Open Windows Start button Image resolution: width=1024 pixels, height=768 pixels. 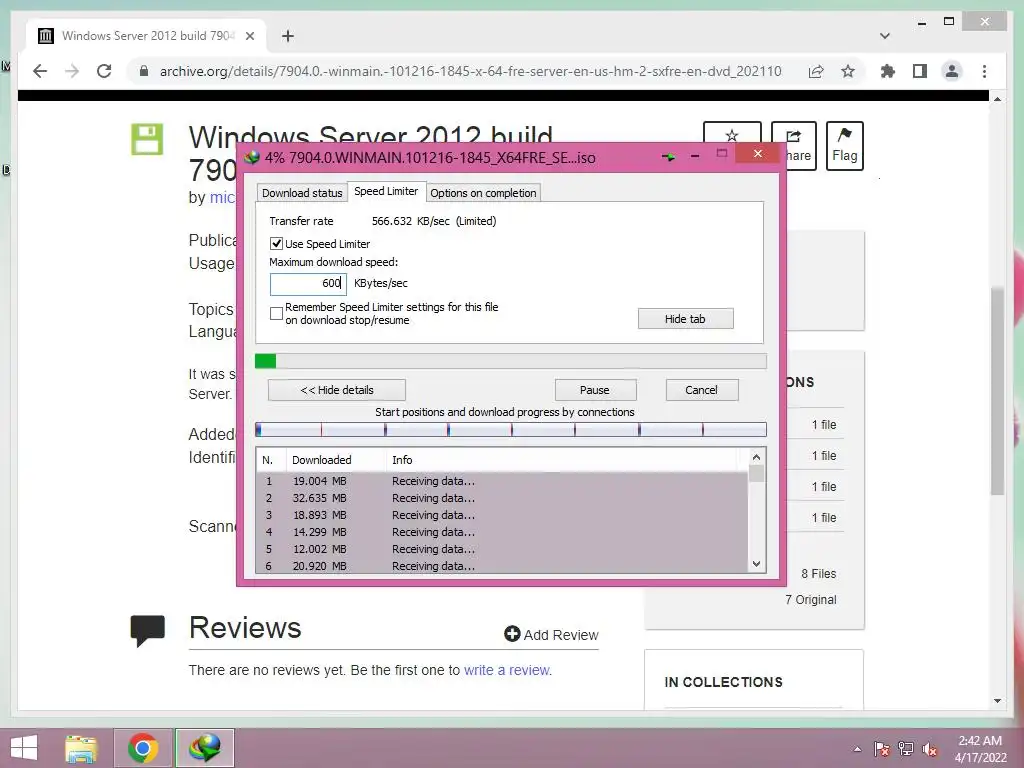point(24,748)
